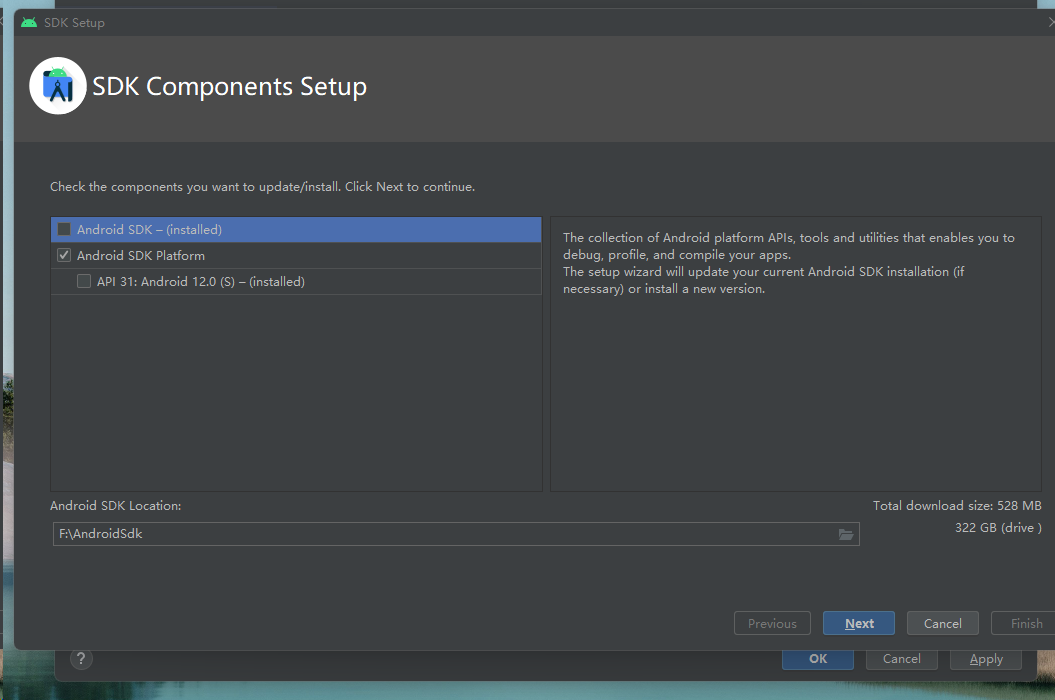The height and width of the screenshot is (700, 1055).
Task: Check the API 31: Android 12.0 (S) checkbox
Action: (83, 281)
